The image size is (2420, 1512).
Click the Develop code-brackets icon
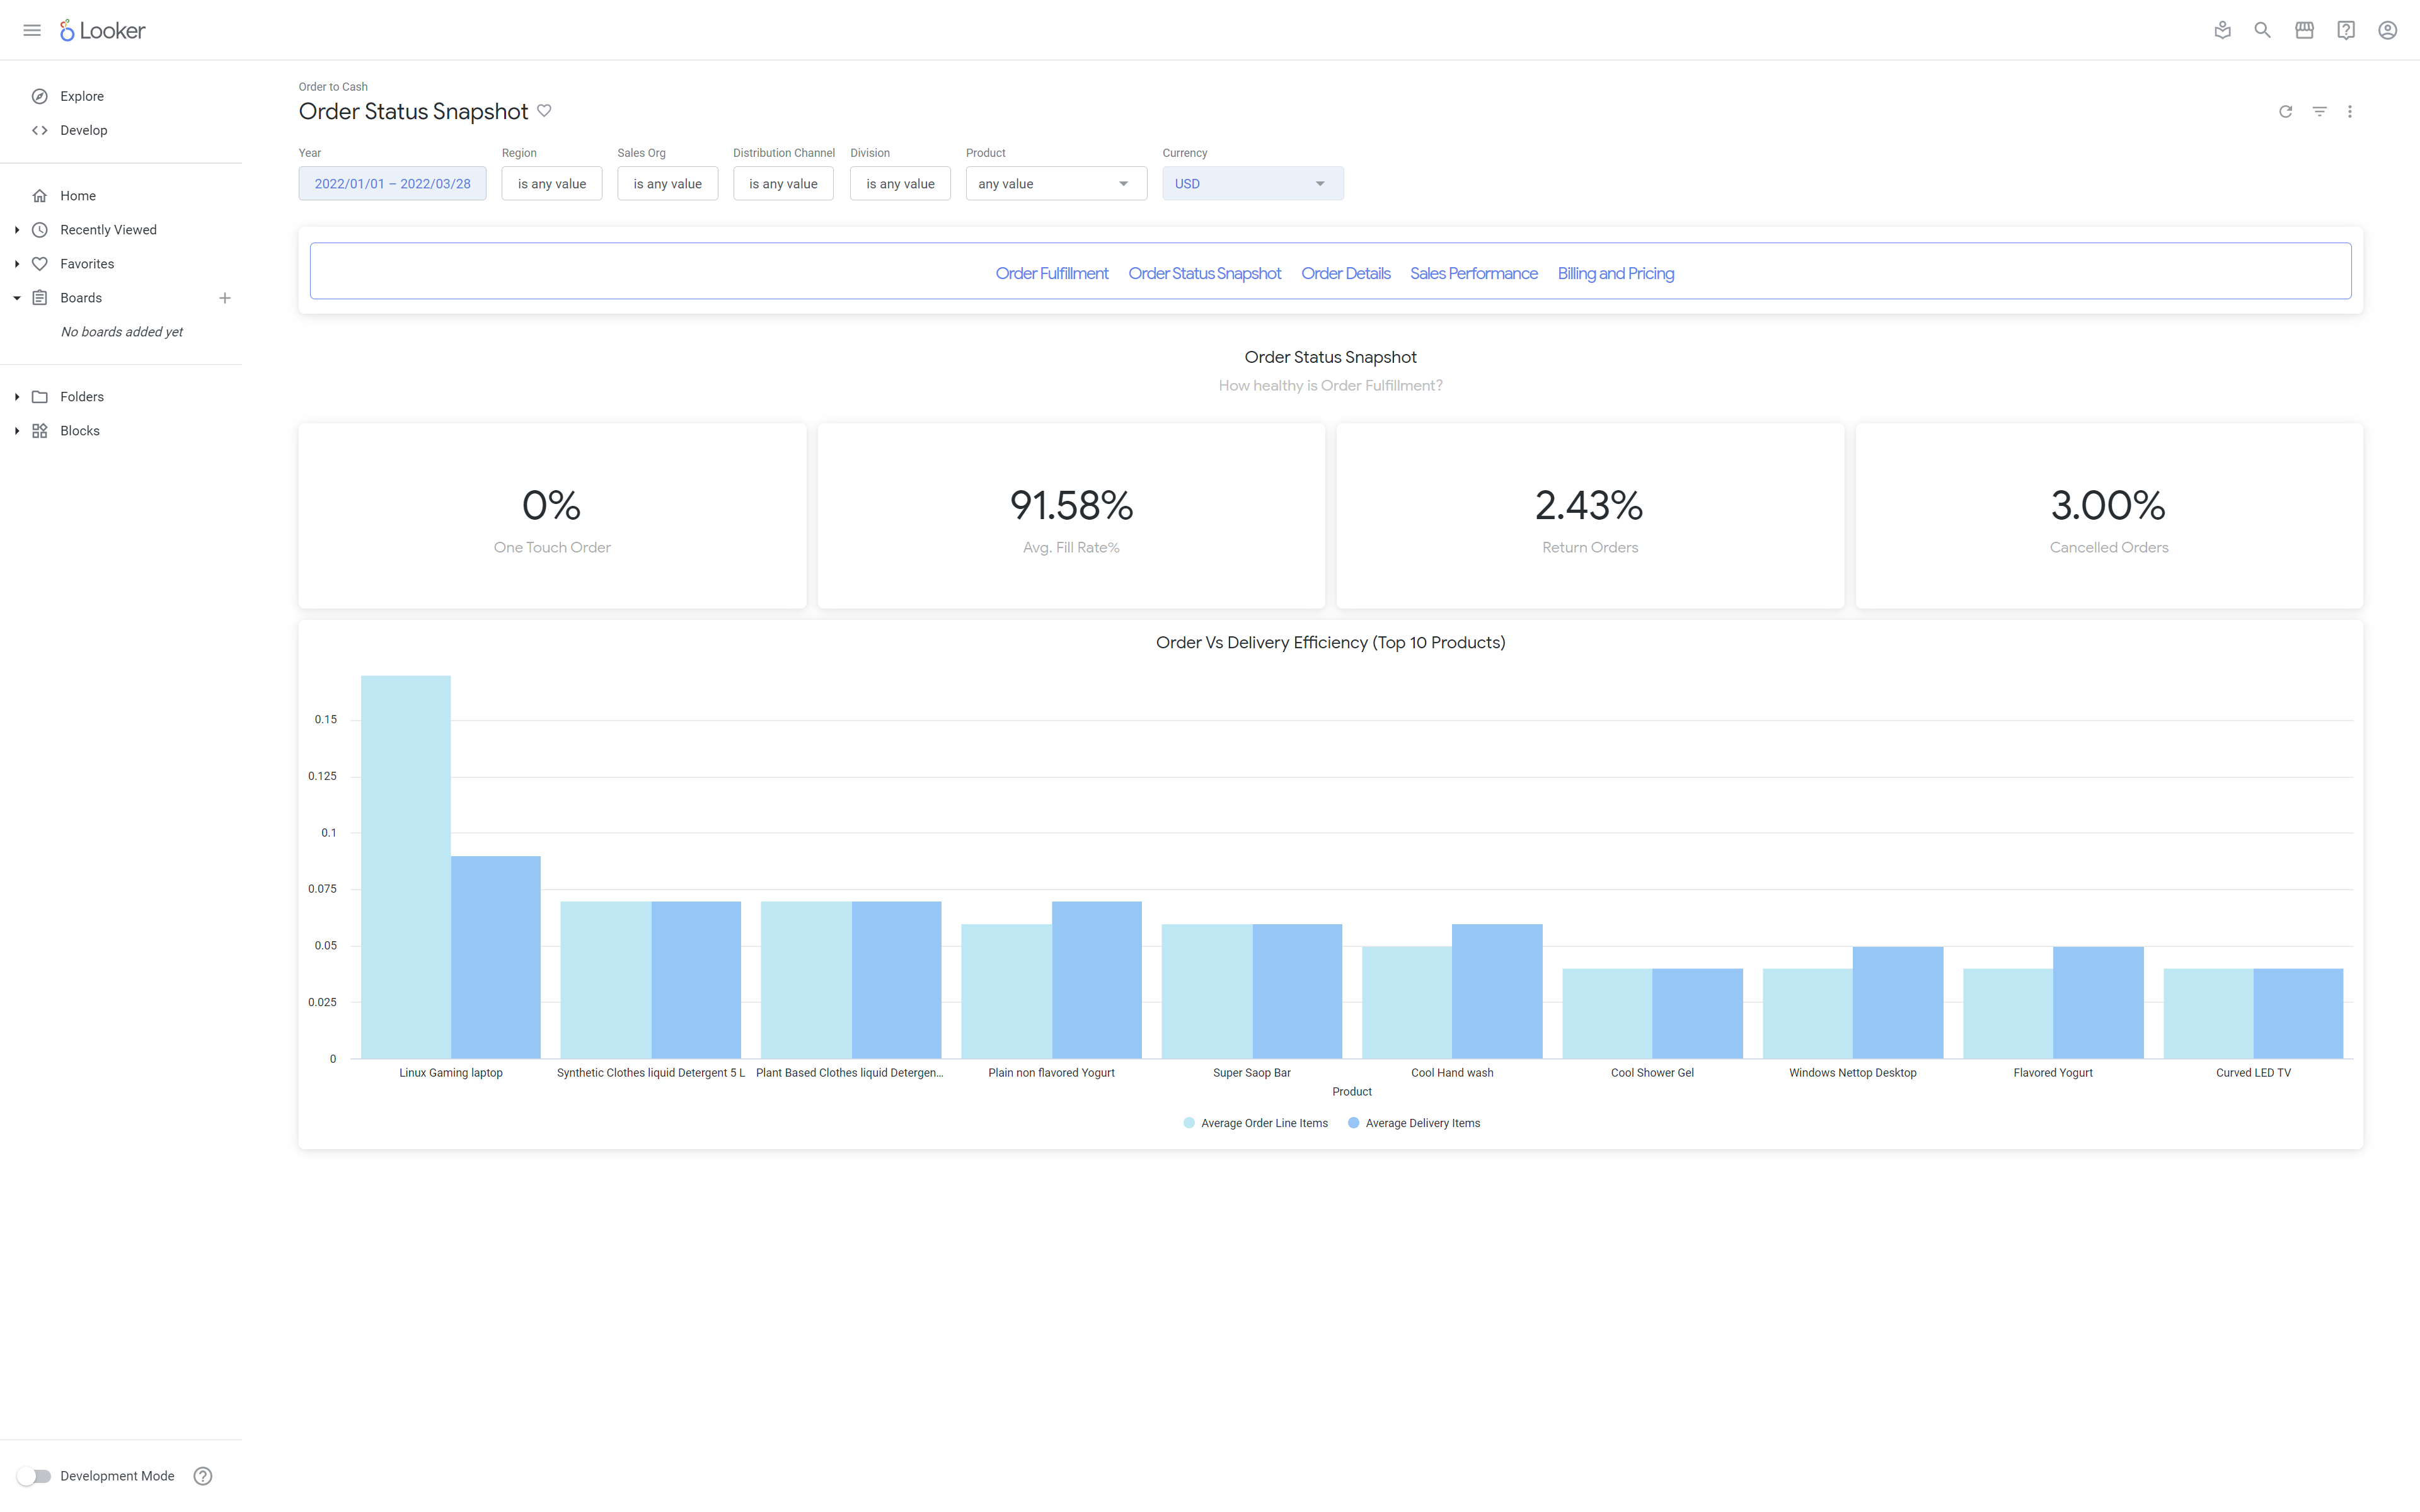(x=40, y=130)
